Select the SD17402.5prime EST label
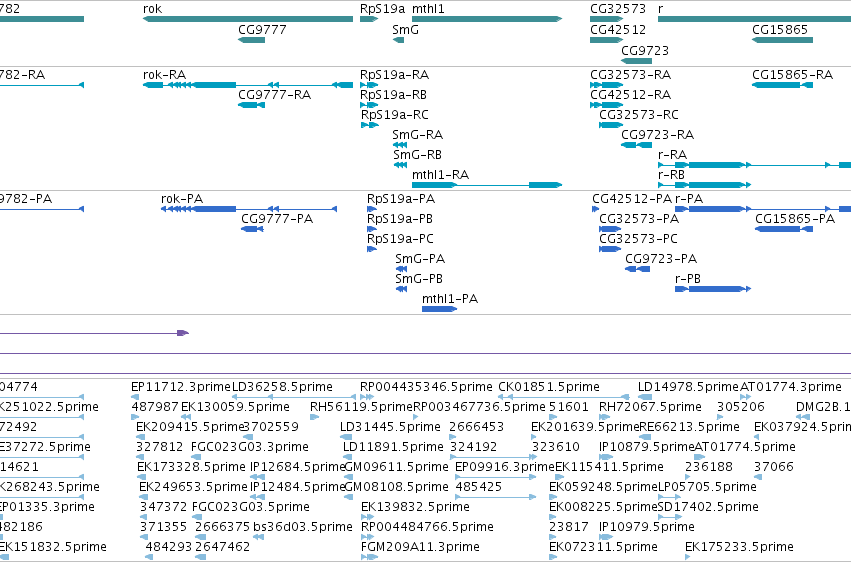Screen dimensions: 851x562 click(708, 507)
